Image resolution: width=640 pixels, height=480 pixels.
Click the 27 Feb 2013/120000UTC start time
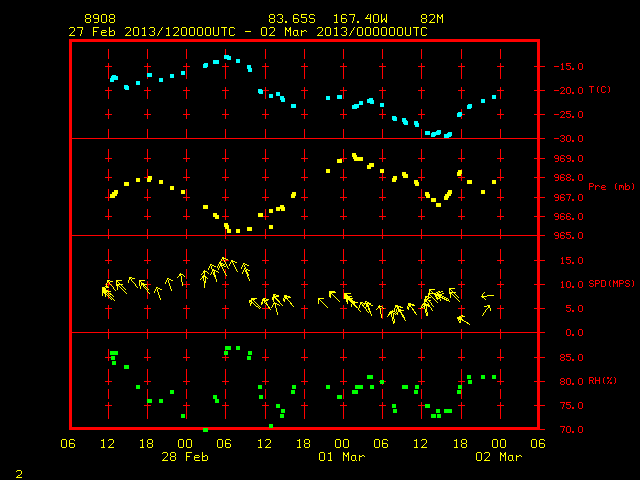pyautogui.click(x=152, y=32)
